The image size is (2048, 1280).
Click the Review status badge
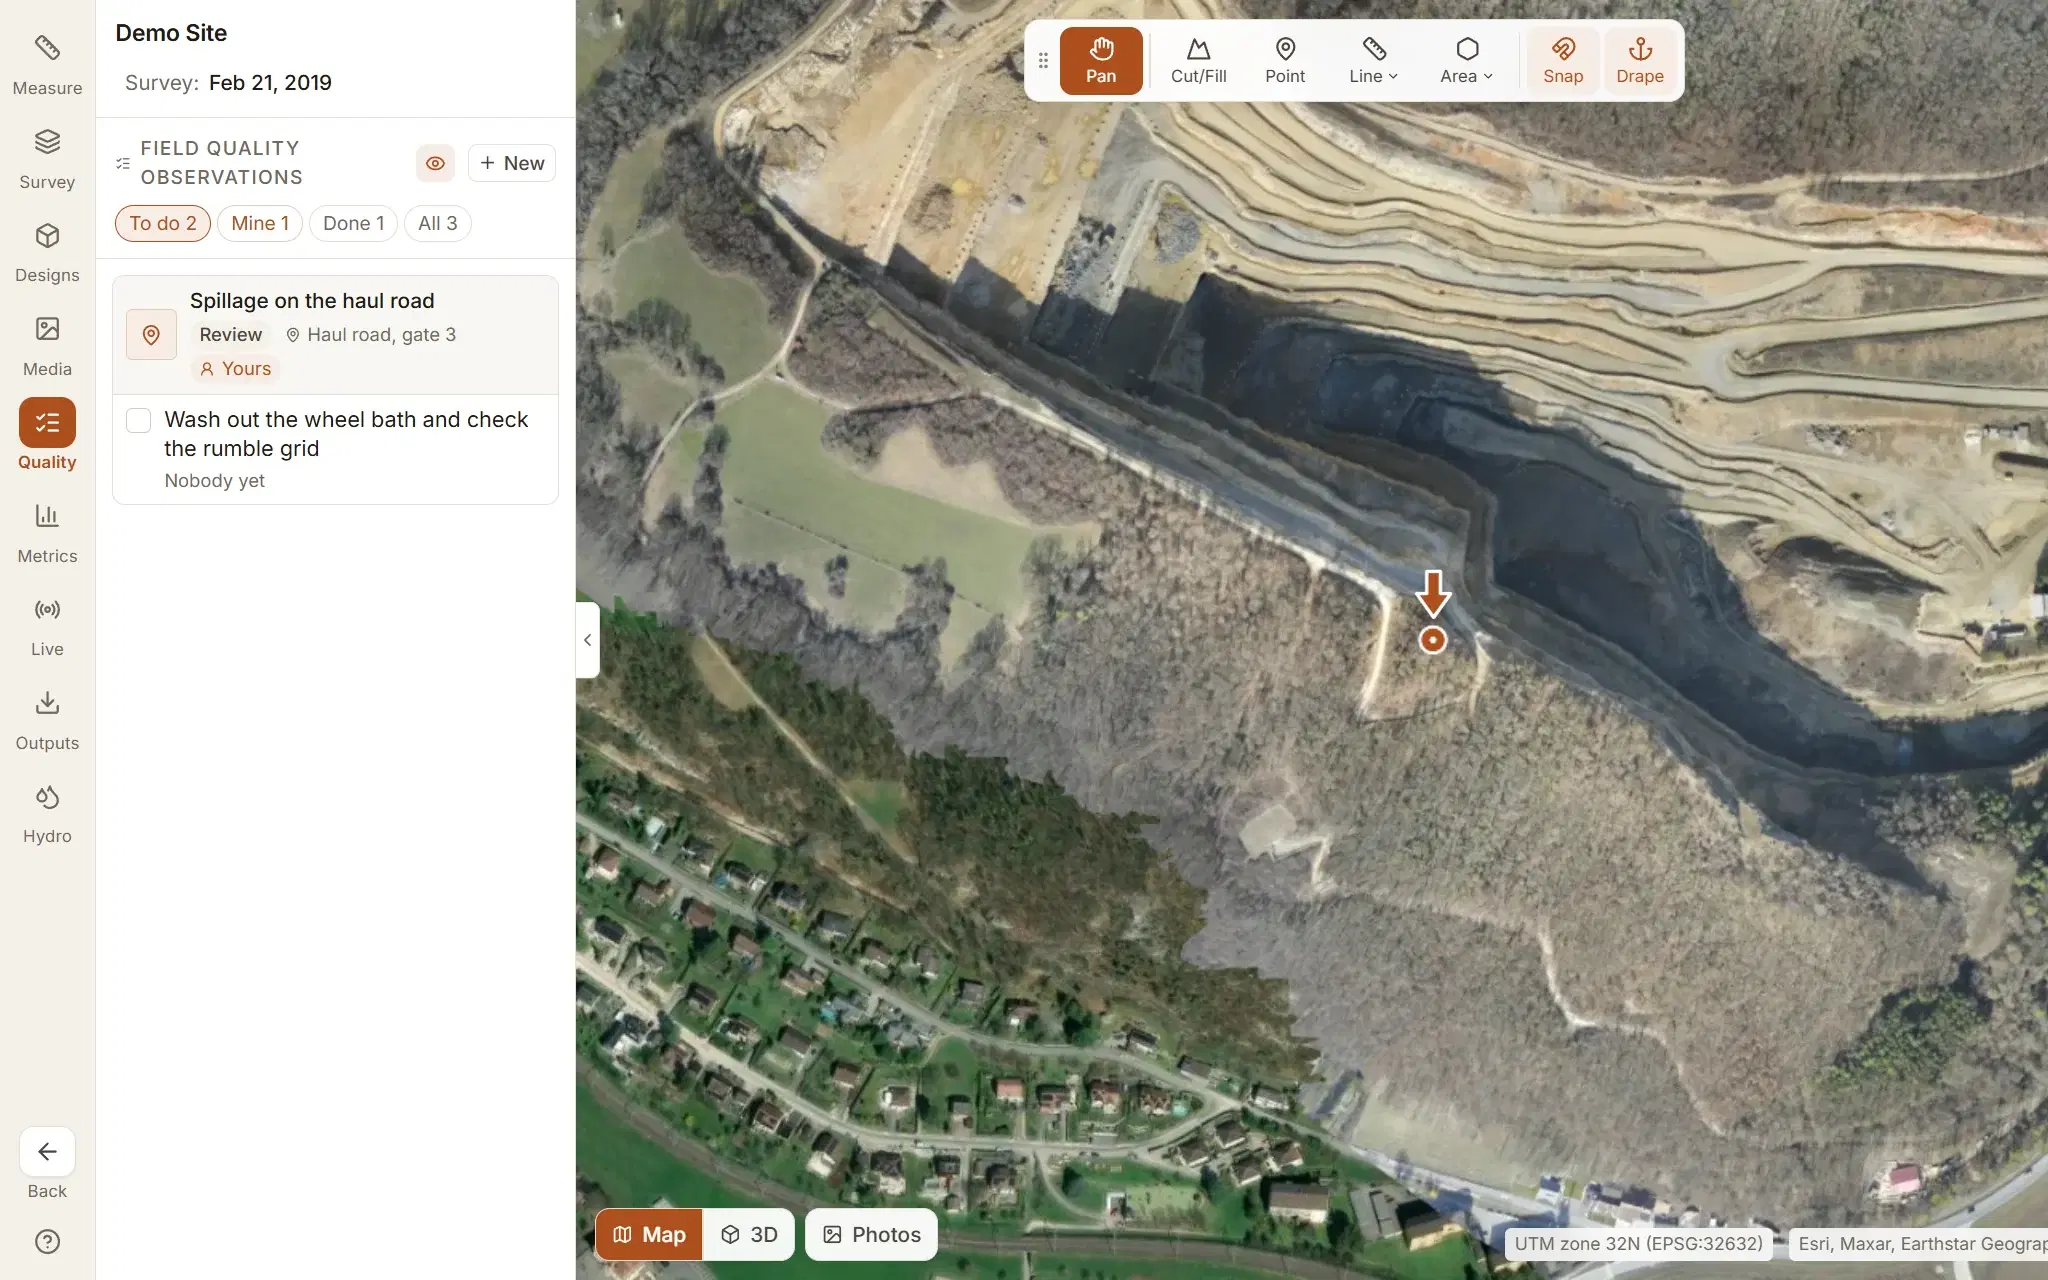[x=230, y=335]
